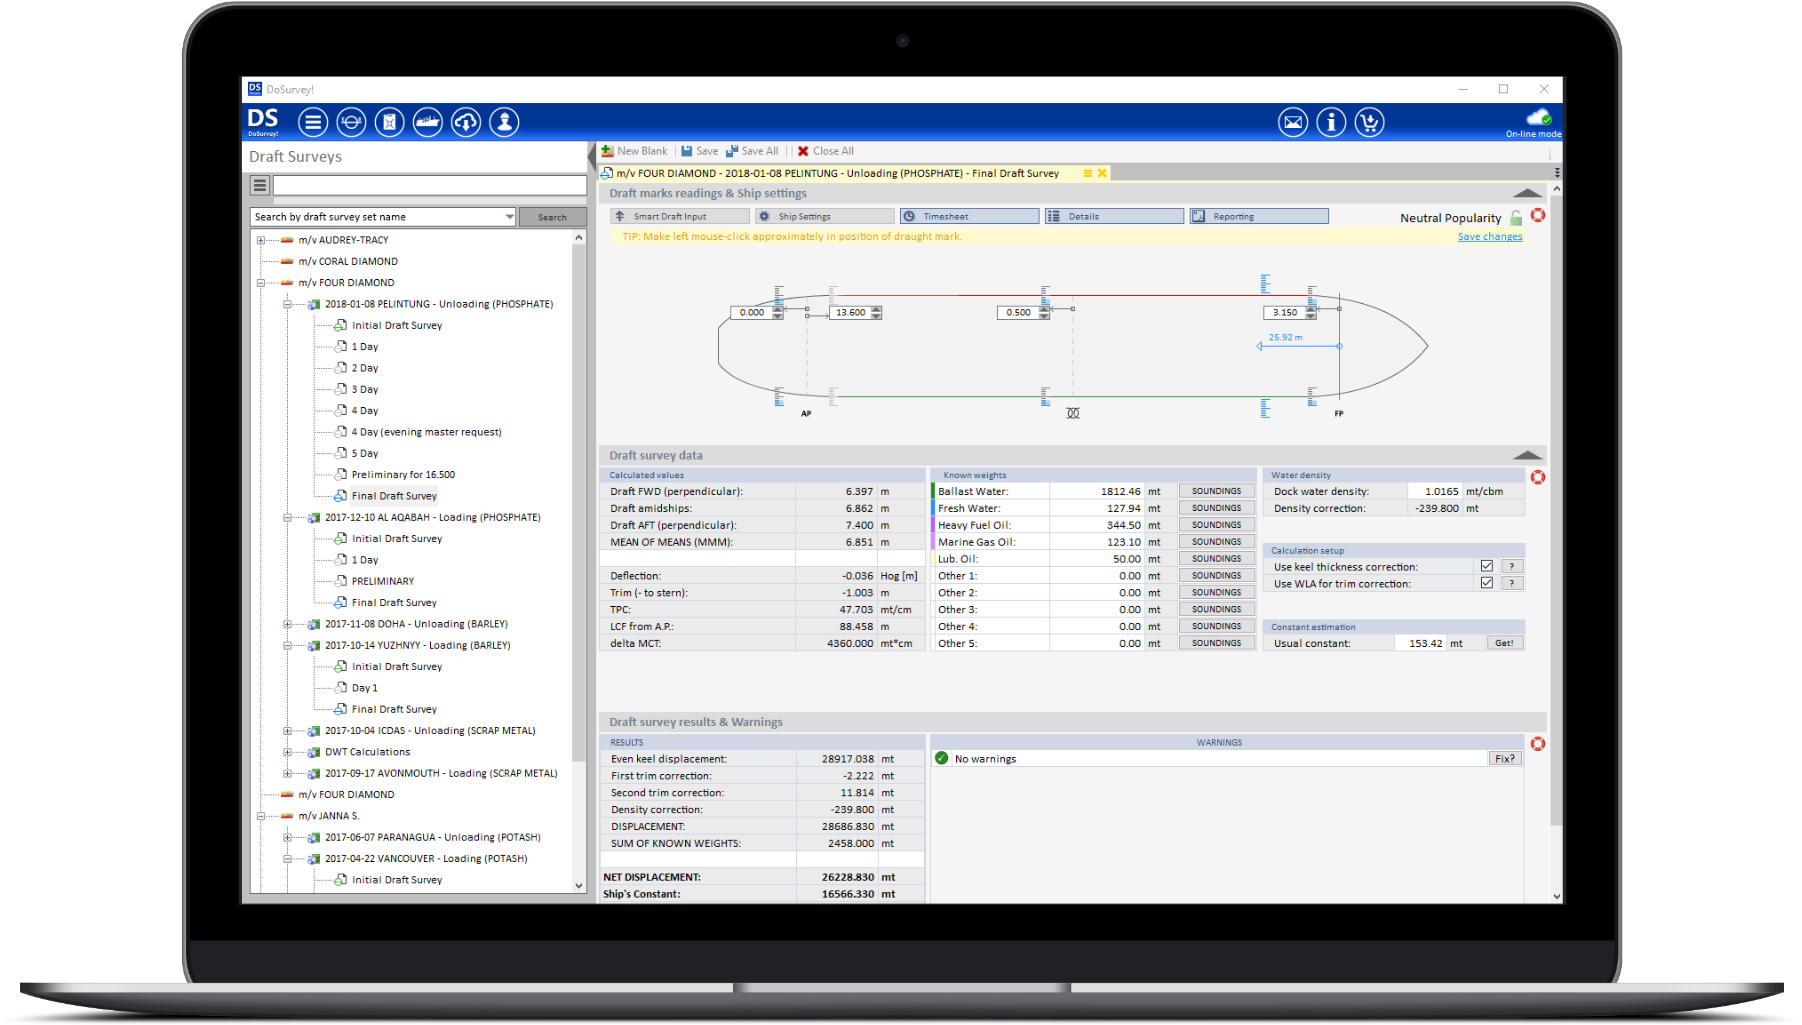Open the information icon
Viewport: 1802px width, 1025px height.
point(1331,122)
